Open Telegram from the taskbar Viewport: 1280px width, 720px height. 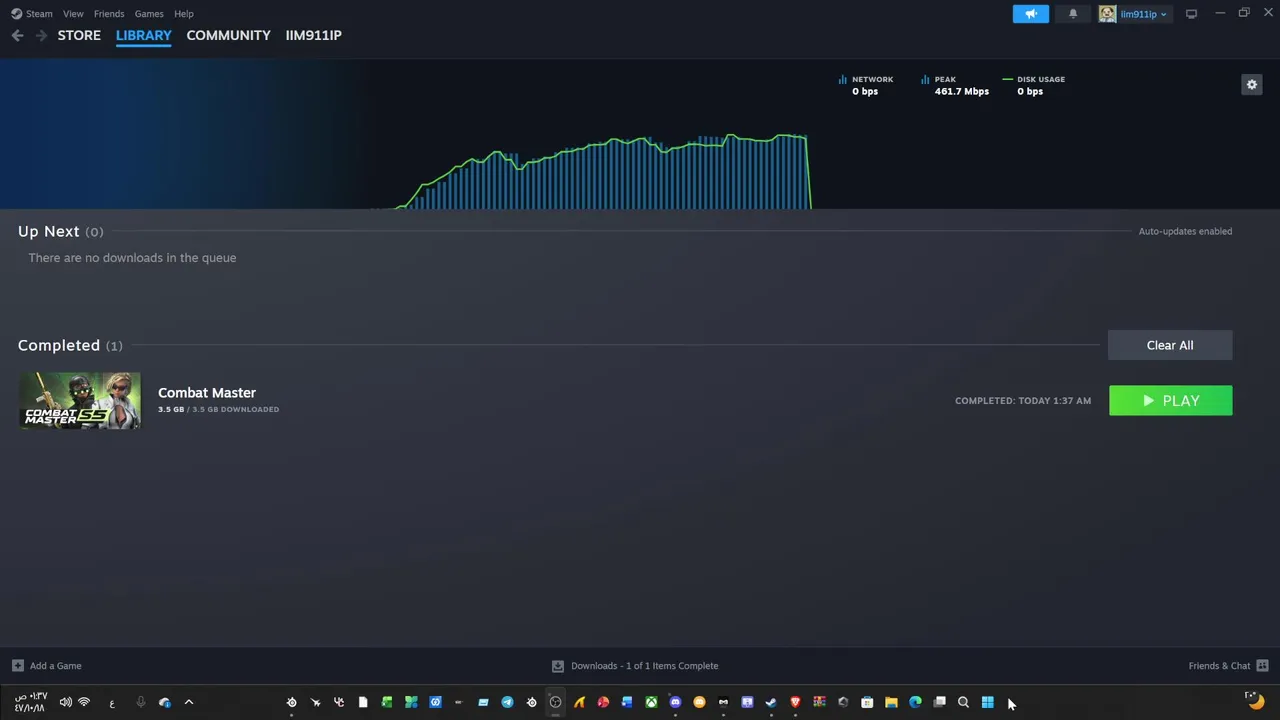tap(507, 702)
